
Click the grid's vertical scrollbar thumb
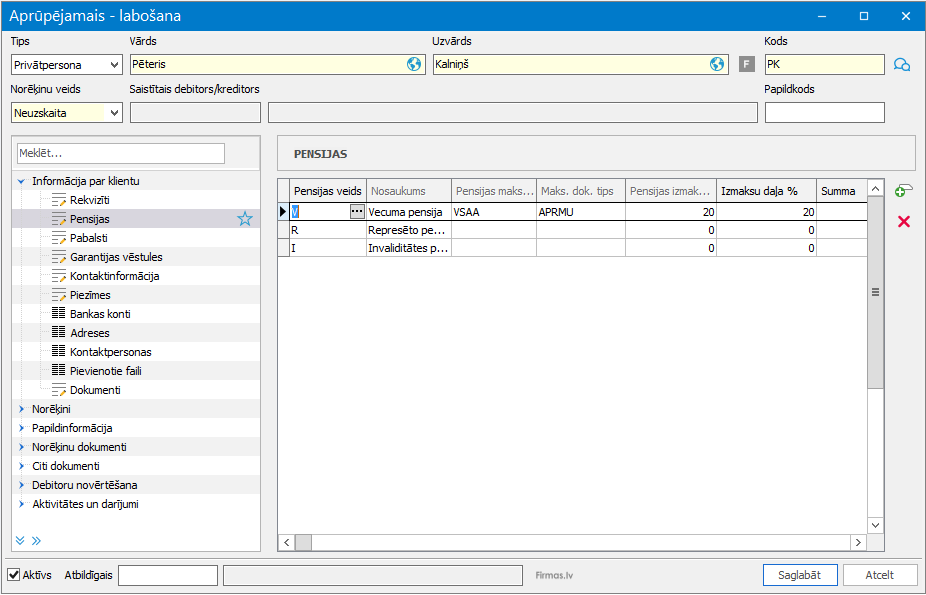(x=875, y=293)
